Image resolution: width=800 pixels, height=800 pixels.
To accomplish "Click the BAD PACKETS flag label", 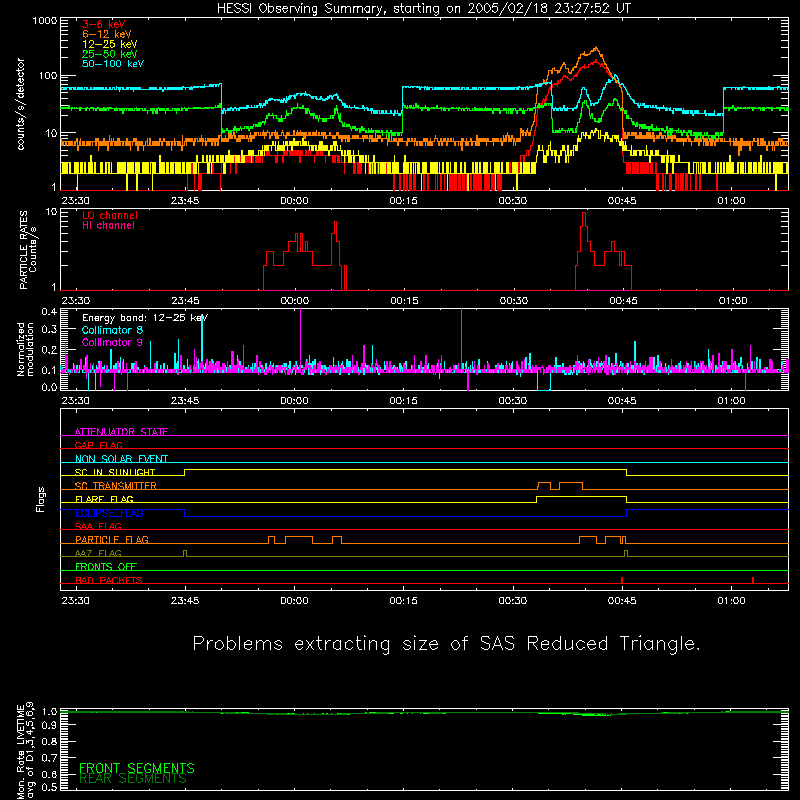I will click(109, 580).
